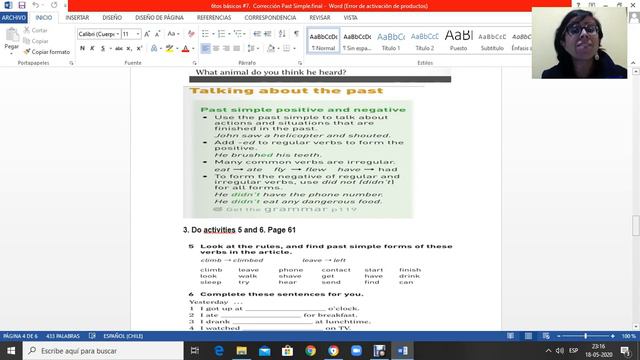Increase font size with grow font icon

pyautogui.click(x=147, y=34)
